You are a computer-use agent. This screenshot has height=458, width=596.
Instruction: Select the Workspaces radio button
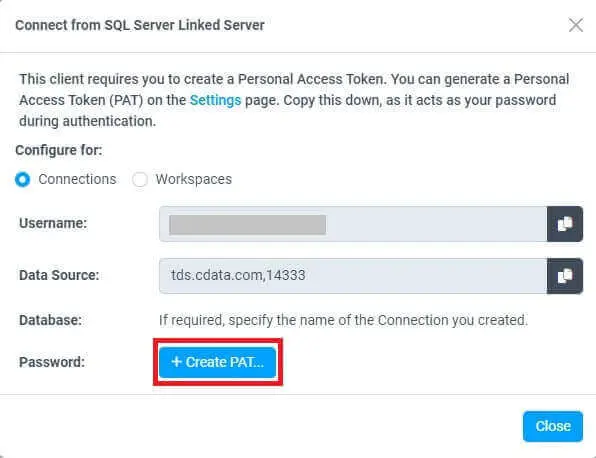click(139, 179)
